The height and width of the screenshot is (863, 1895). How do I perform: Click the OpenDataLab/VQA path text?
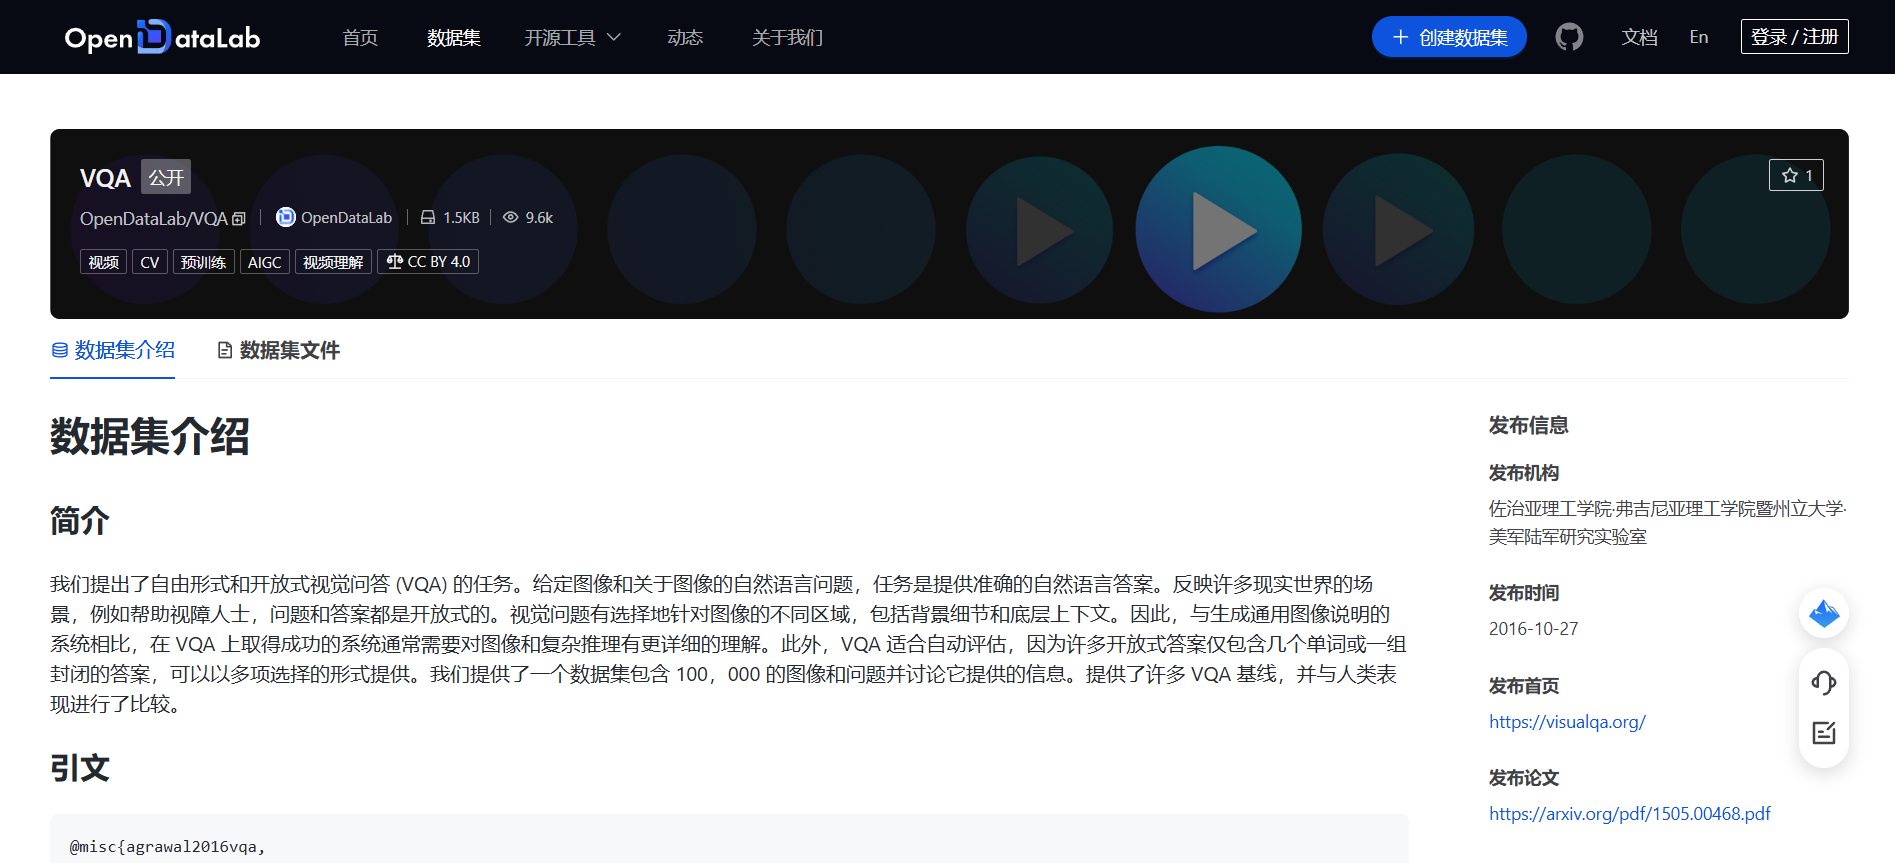pyautogui.click(x=154, y=219)
